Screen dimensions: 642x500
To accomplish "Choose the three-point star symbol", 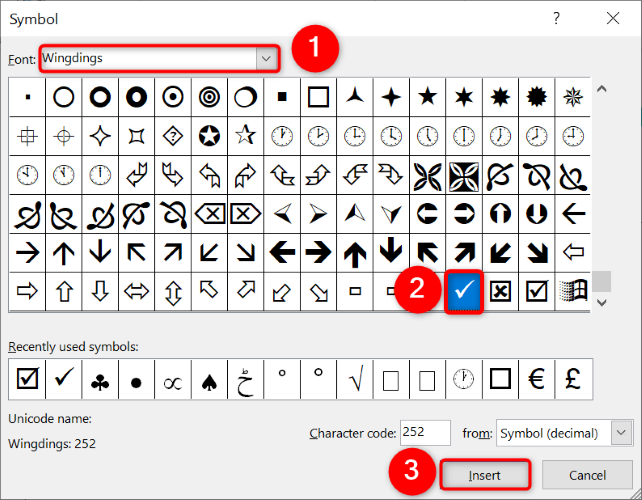I will click(355, 97).
